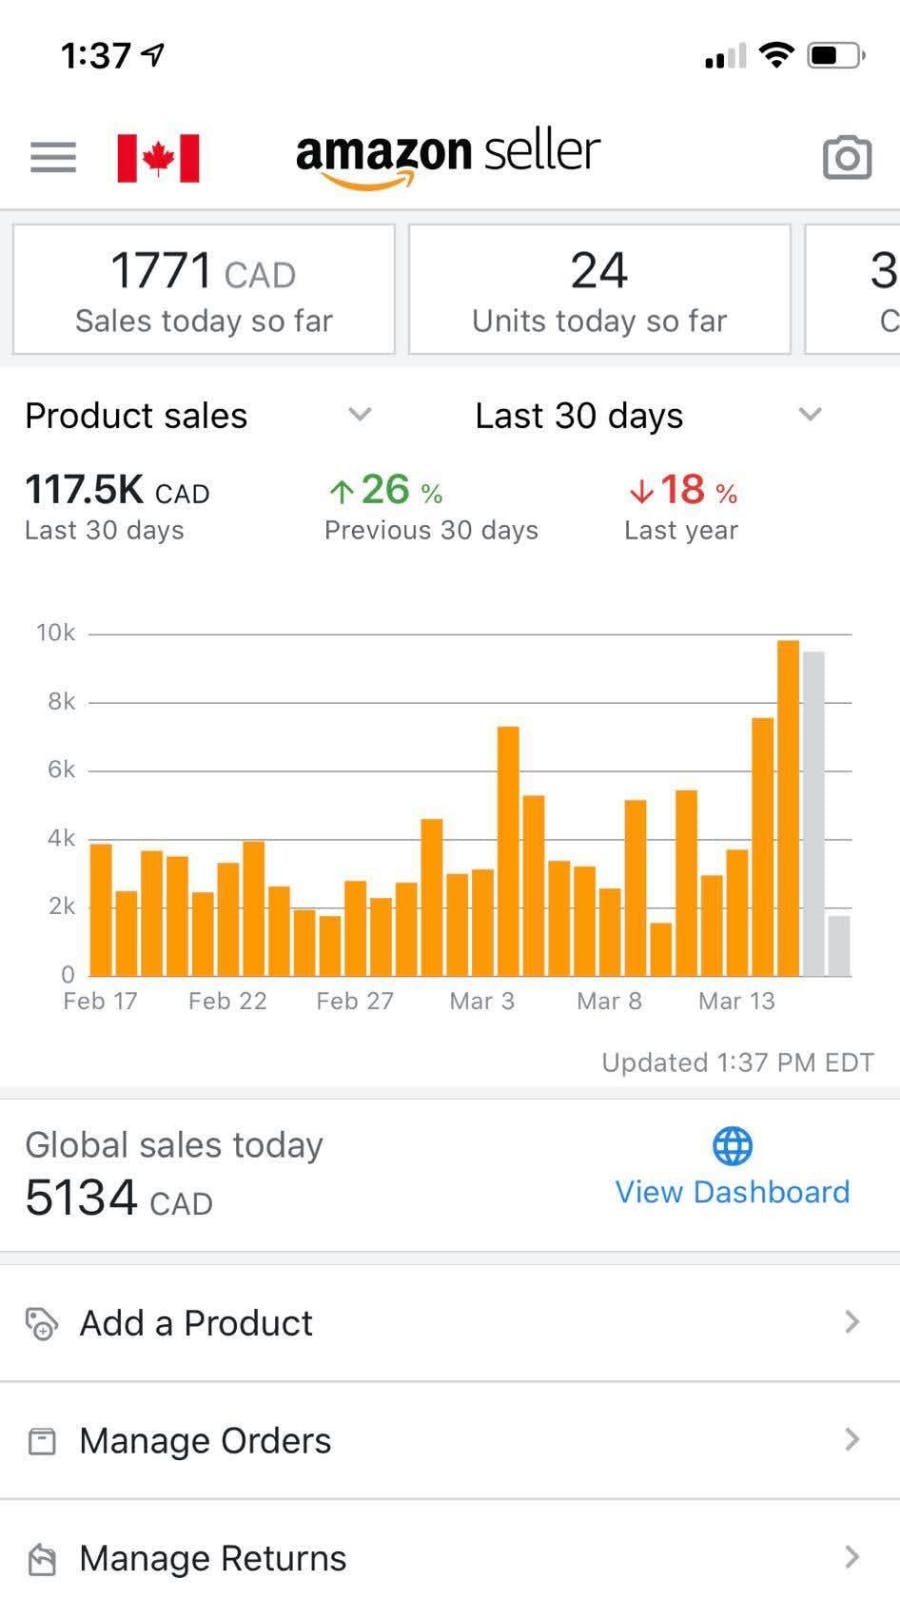Viewport: 900px width, 1600px height.
Task: Expand the Product sales dropdown
Action: click(x=359, y=415)
